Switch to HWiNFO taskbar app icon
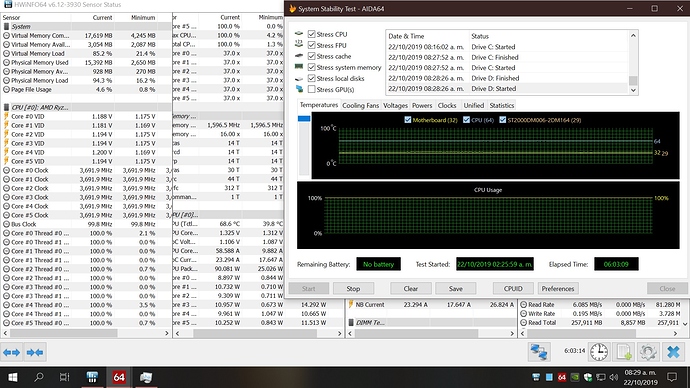Image resolution: width=690 pixels, height=388 pixels. 92,377
